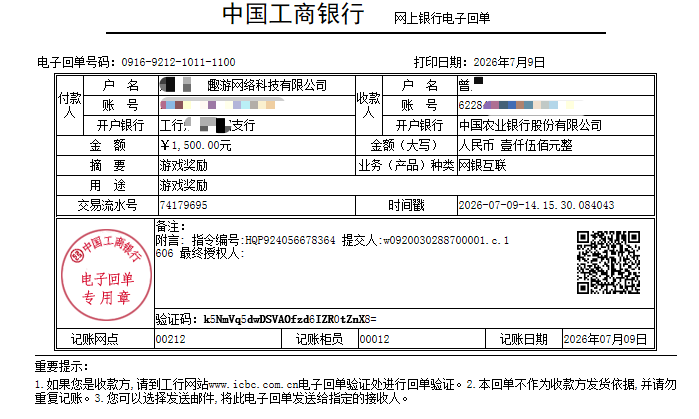Select 游戏奖励 in the 摘要 row
This screenshot has width=699, height=419.
pos(184,165)
